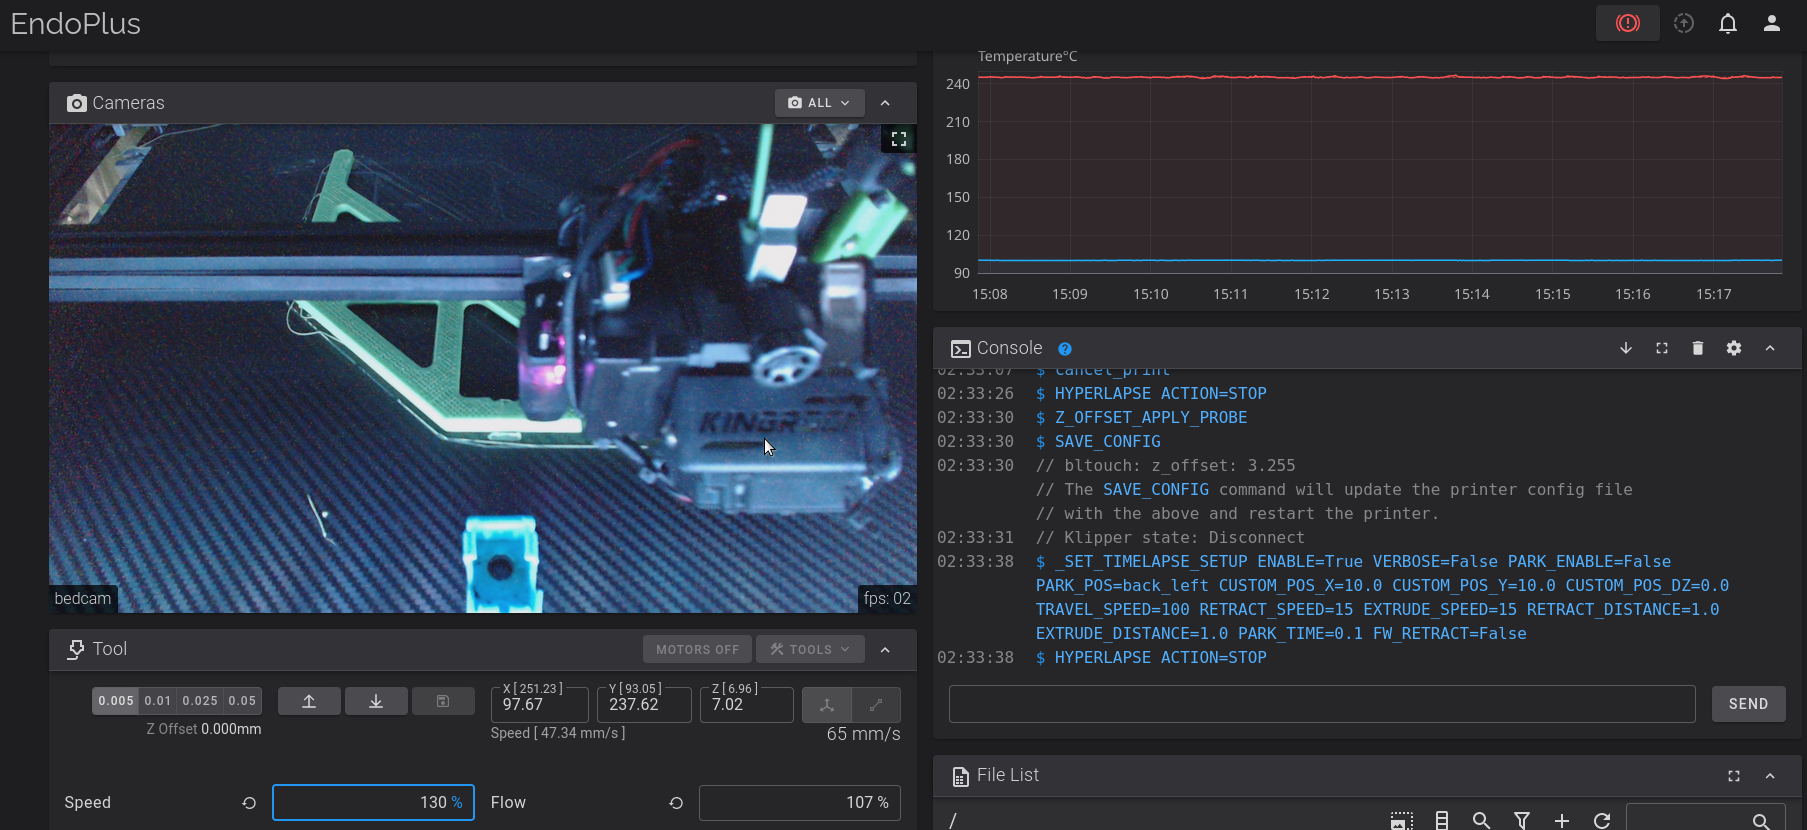Open the ALL cameras dropdown
The image size is (1807, 830).
[819, 103]
